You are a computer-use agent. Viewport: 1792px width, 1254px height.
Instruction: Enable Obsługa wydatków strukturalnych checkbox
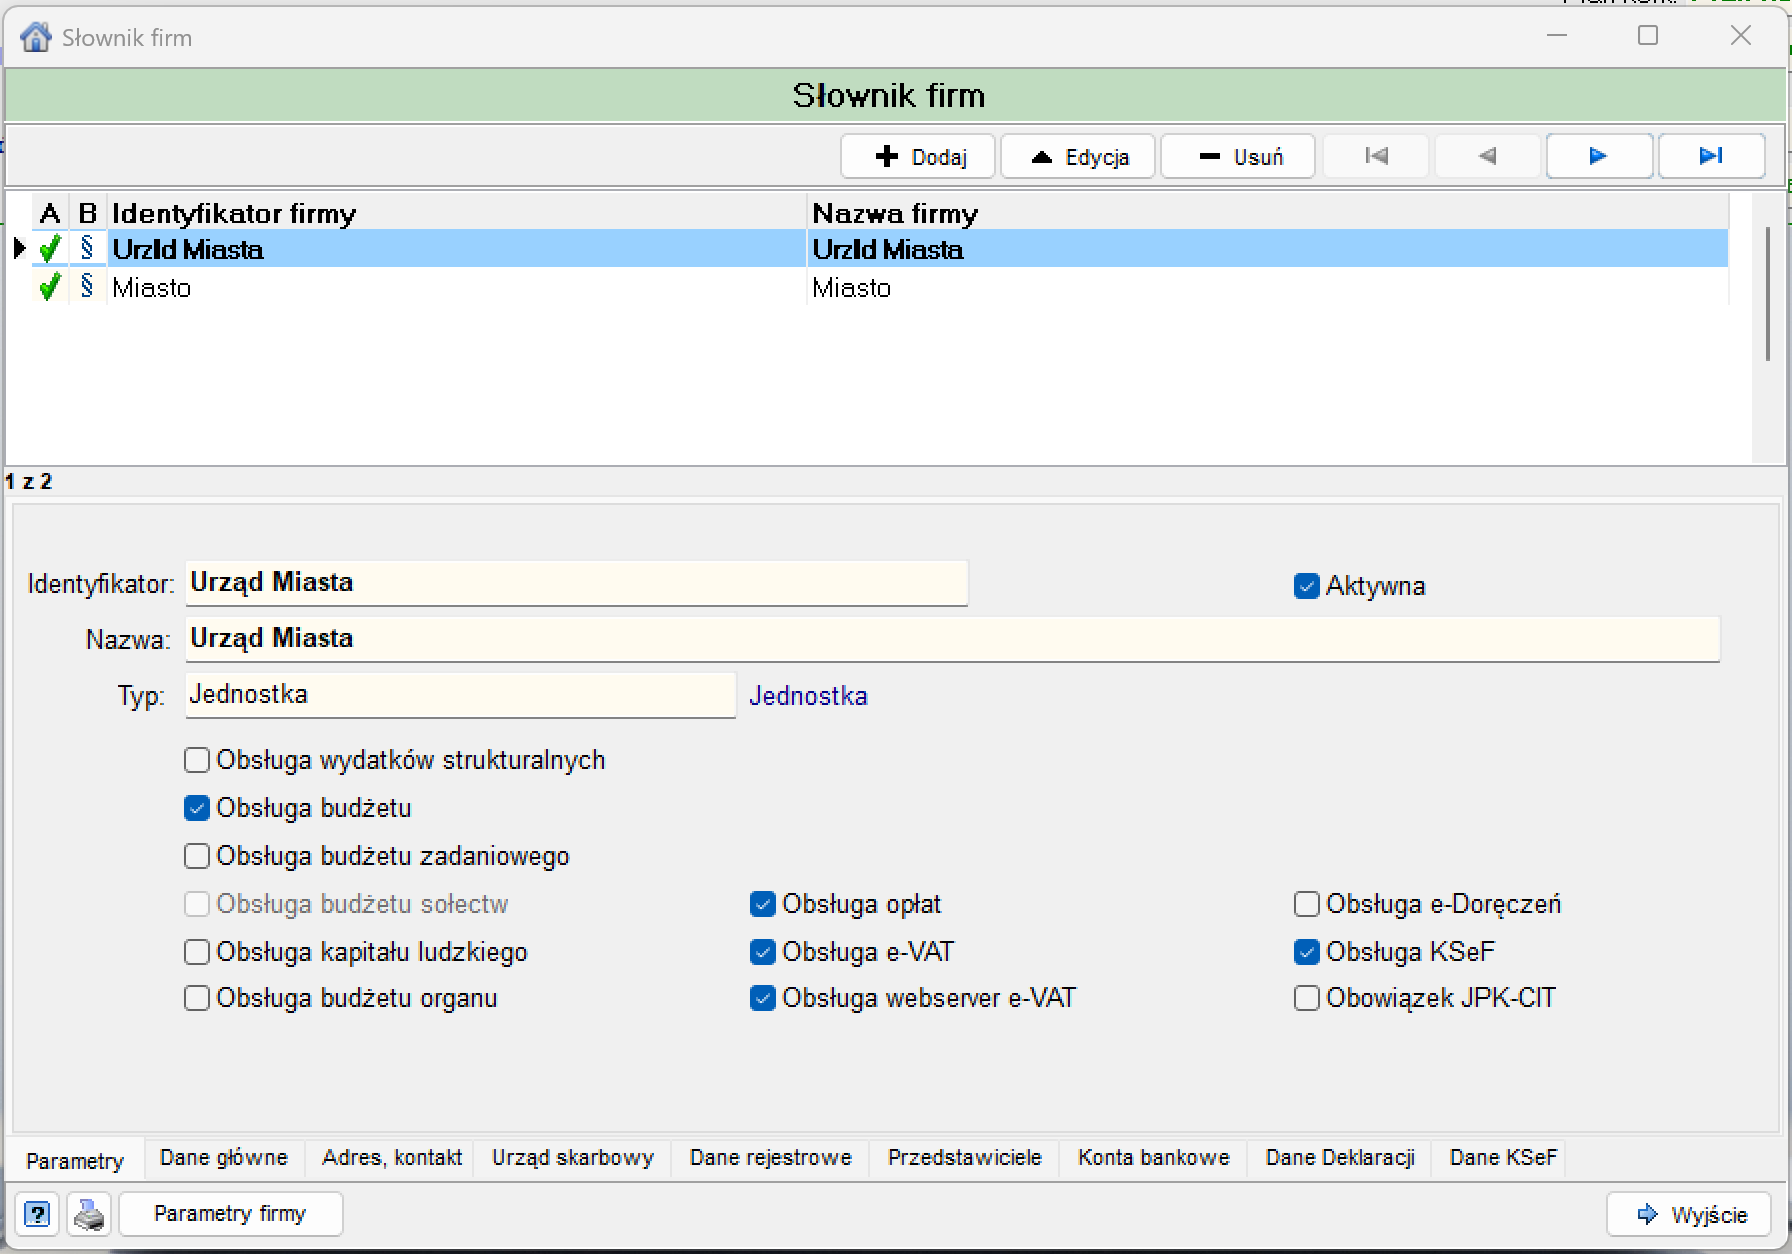pyautogui.click(x=197, y=760)
